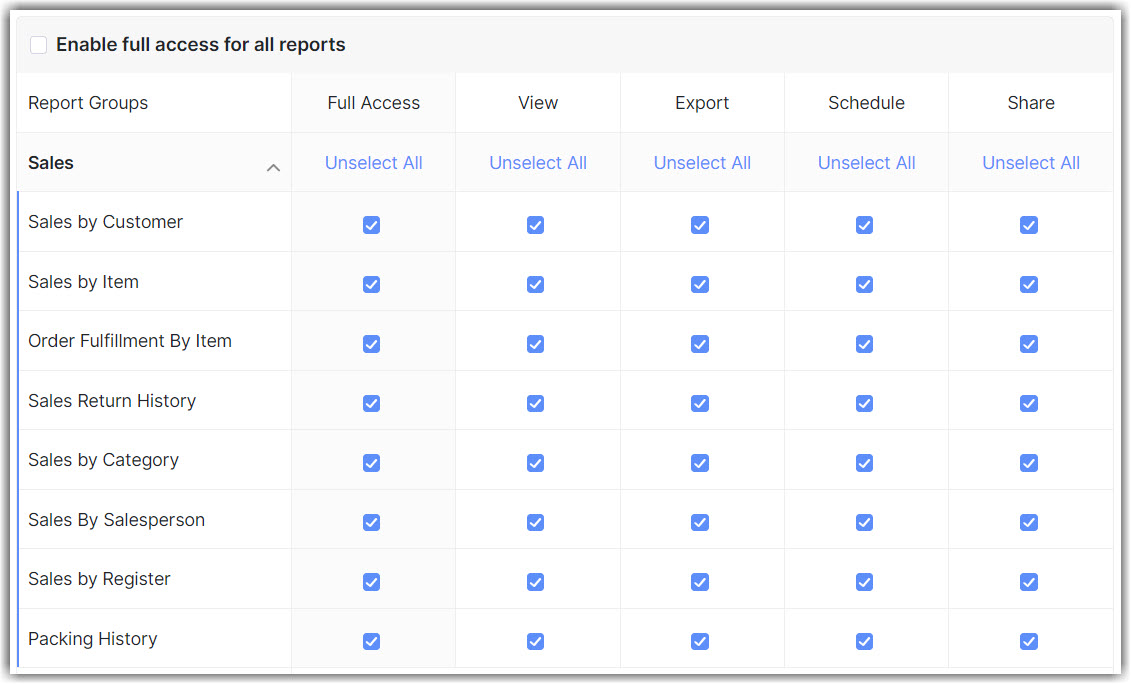Viewport: 1131px width, 684px height.
Task: Click Unselect All under Schedule column
Action: (866, 163)
